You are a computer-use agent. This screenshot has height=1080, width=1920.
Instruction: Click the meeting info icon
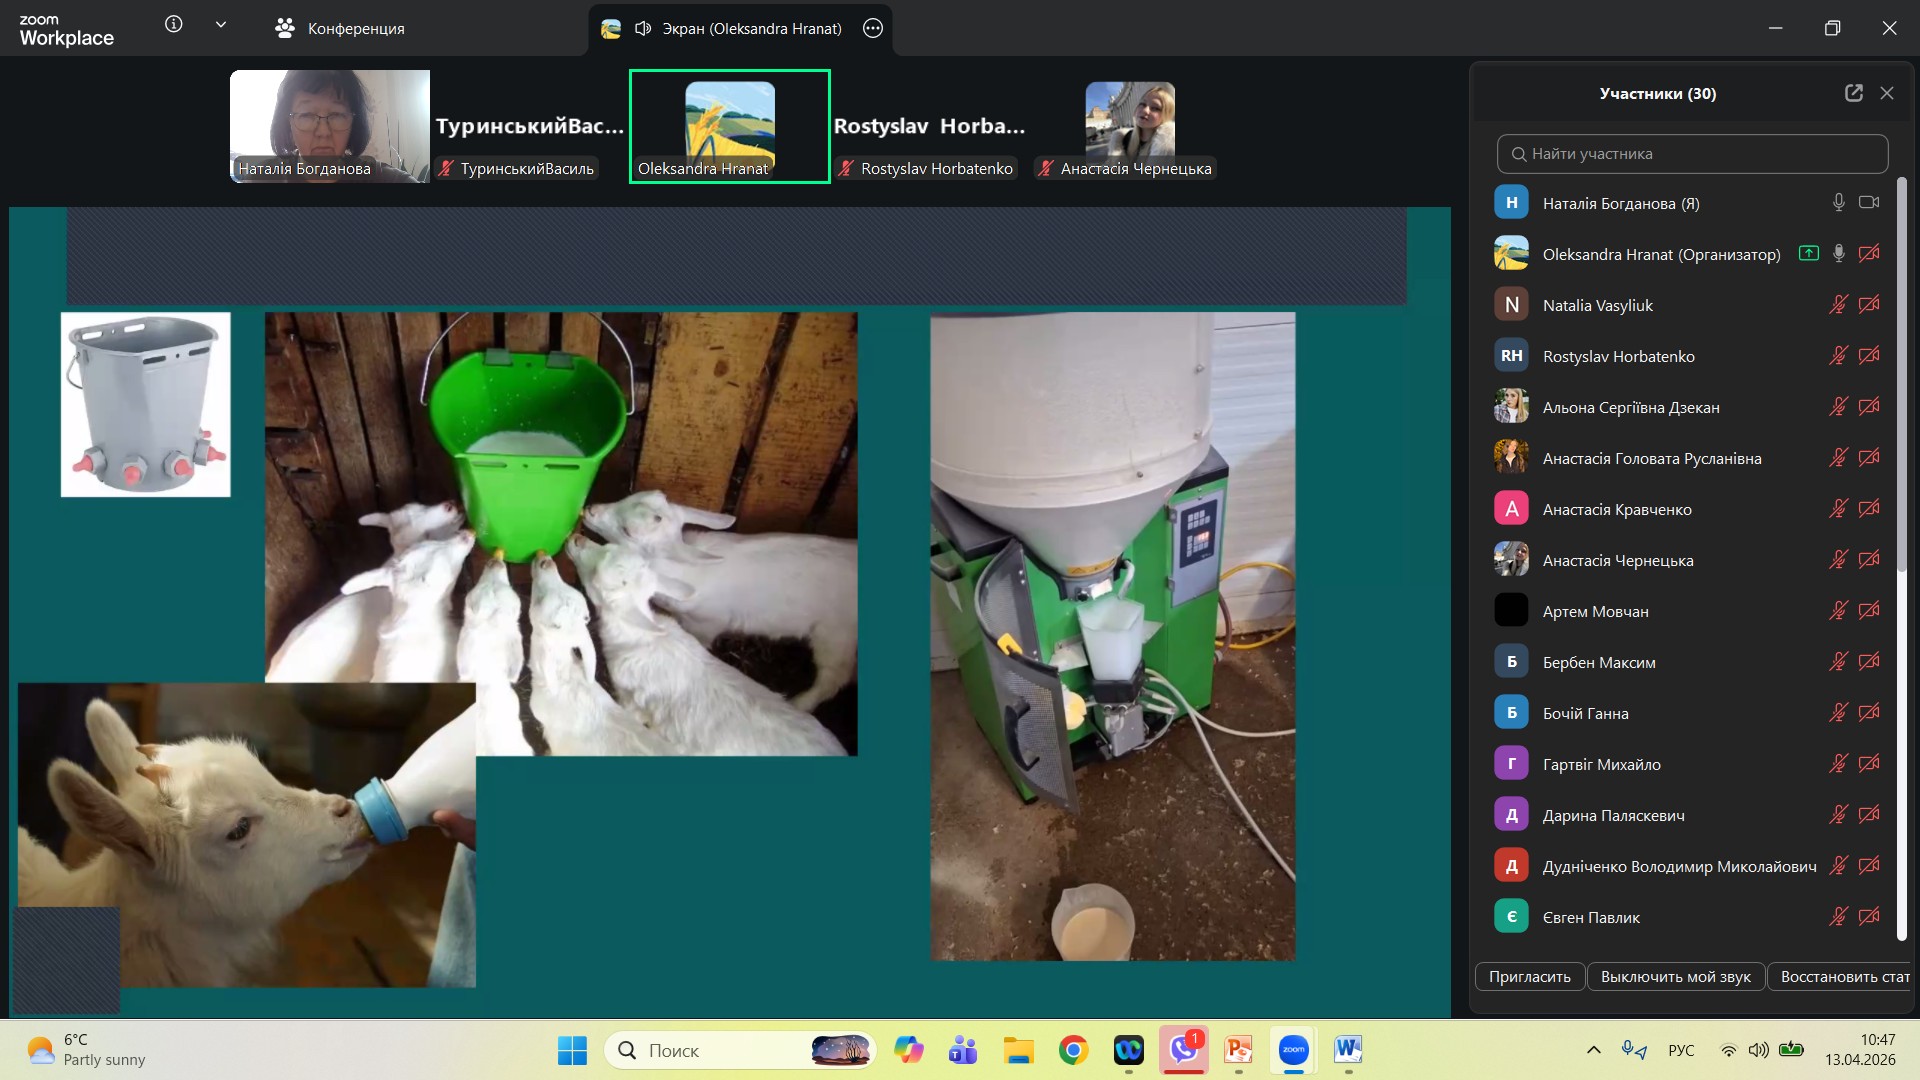(174, 25)
